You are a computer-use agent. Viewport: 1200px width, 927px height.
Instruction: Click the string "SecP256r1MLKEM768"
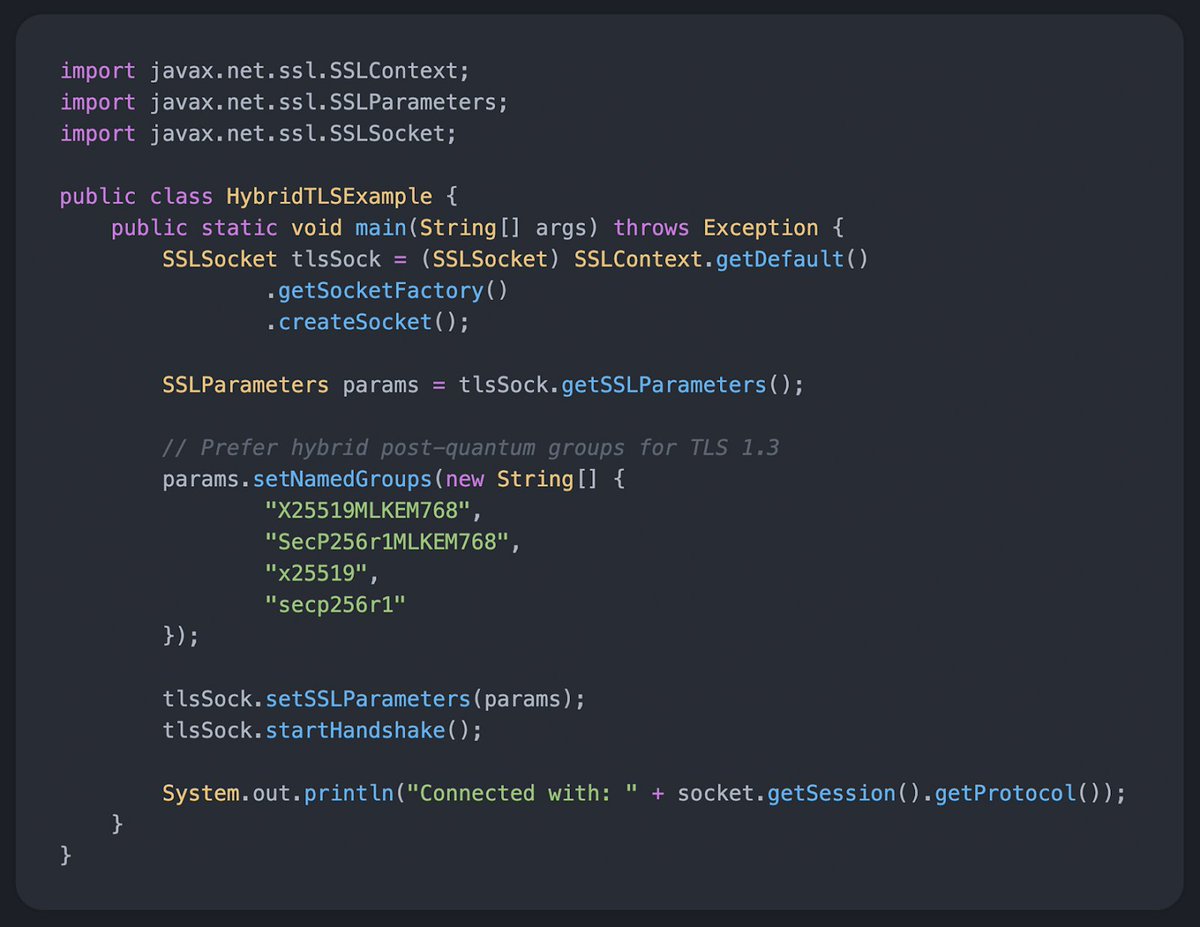(x=386, y=542)
